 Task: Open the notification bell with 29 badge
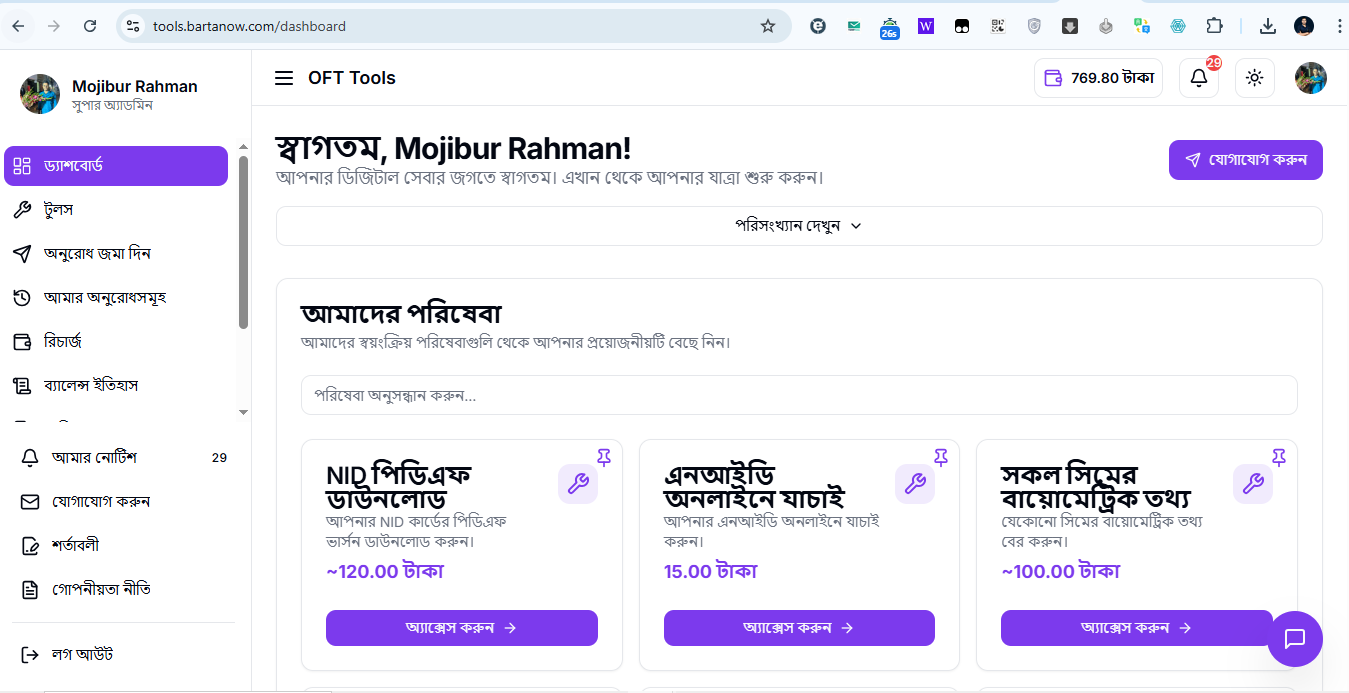pos(1199,78)
